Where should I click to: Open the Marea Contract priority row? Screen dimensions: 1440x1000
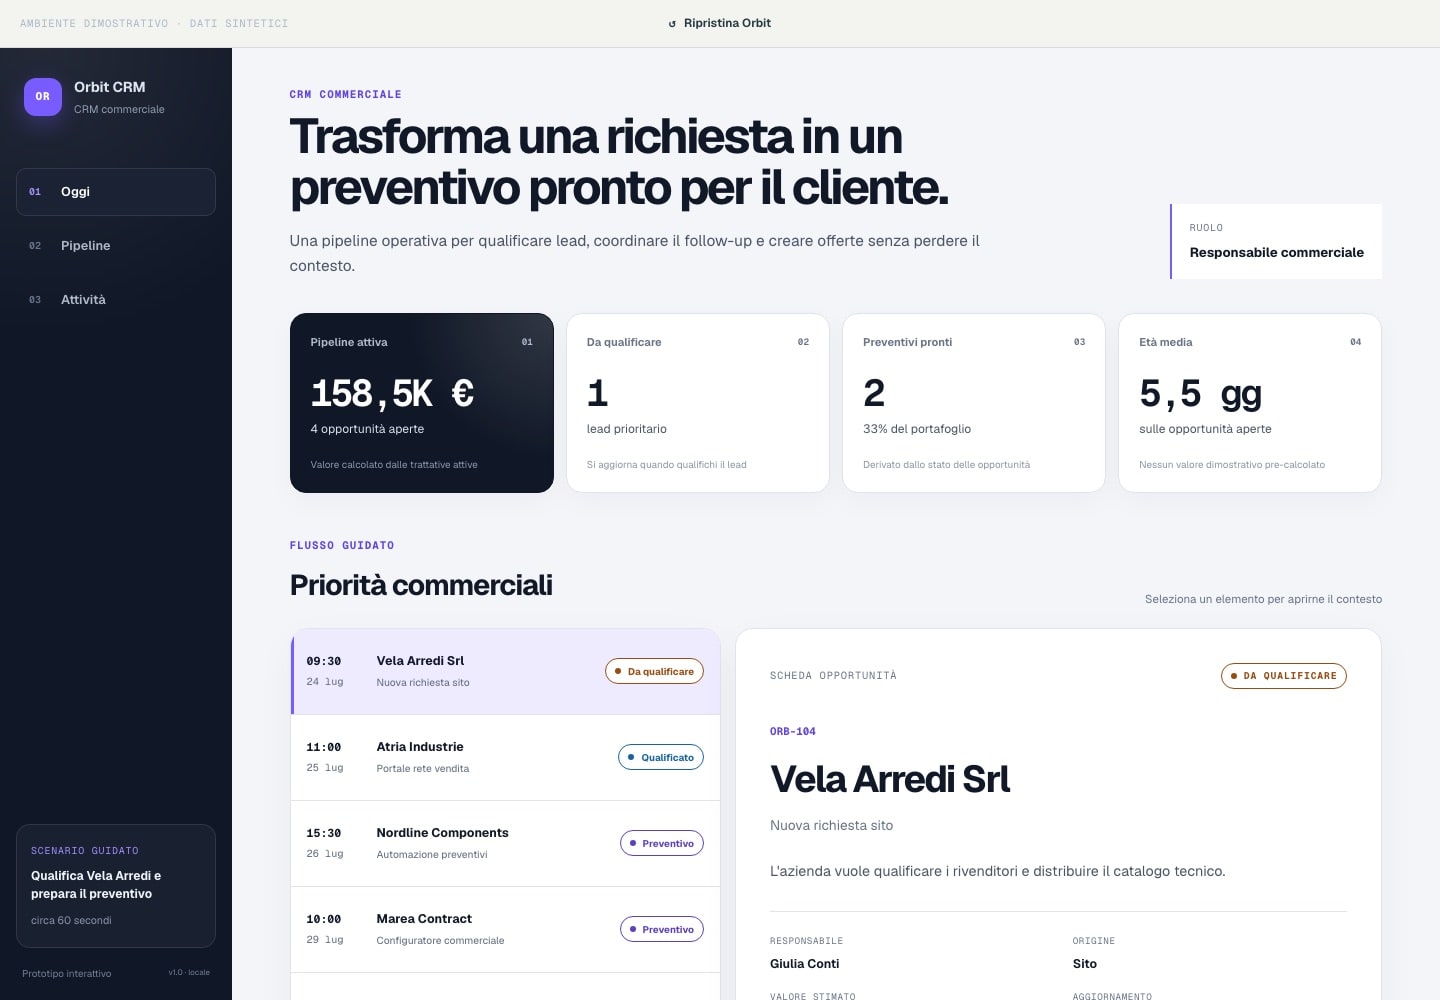click(506, 930)
